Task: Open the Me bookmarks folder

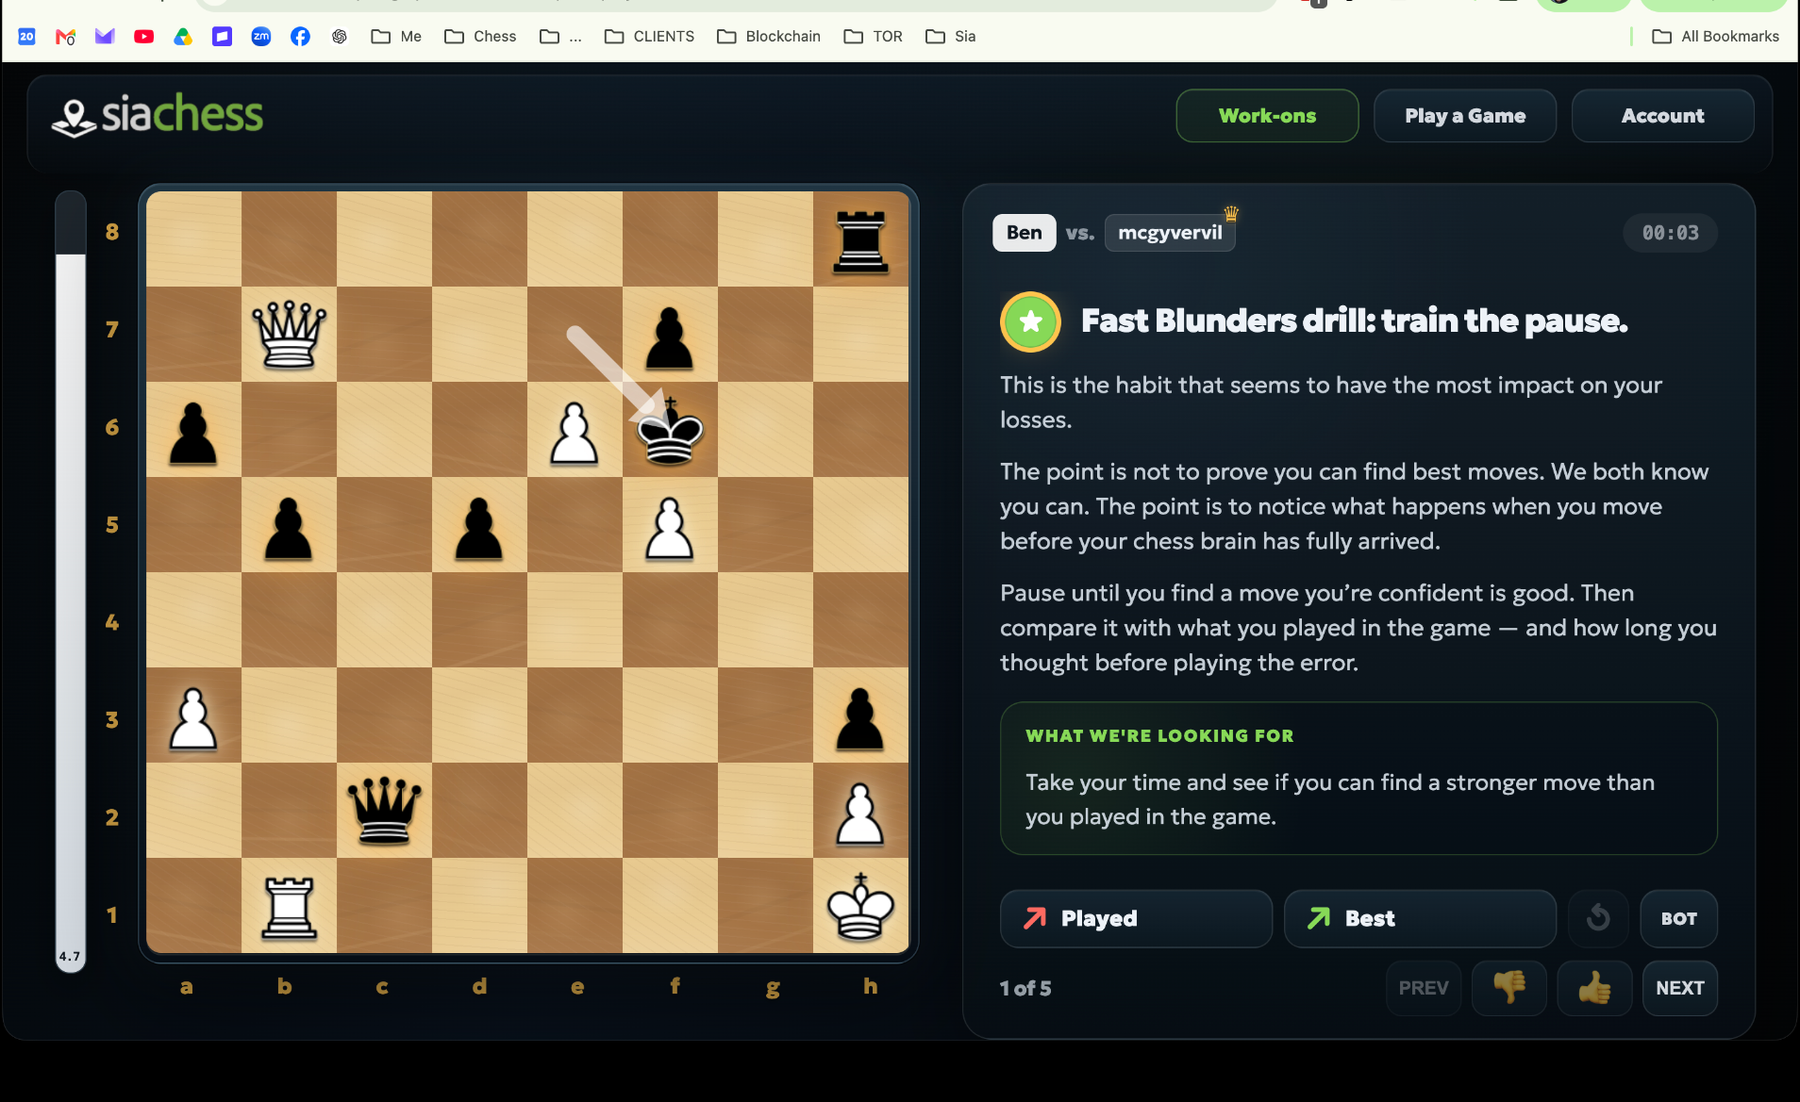Action: tap(396, 36)
